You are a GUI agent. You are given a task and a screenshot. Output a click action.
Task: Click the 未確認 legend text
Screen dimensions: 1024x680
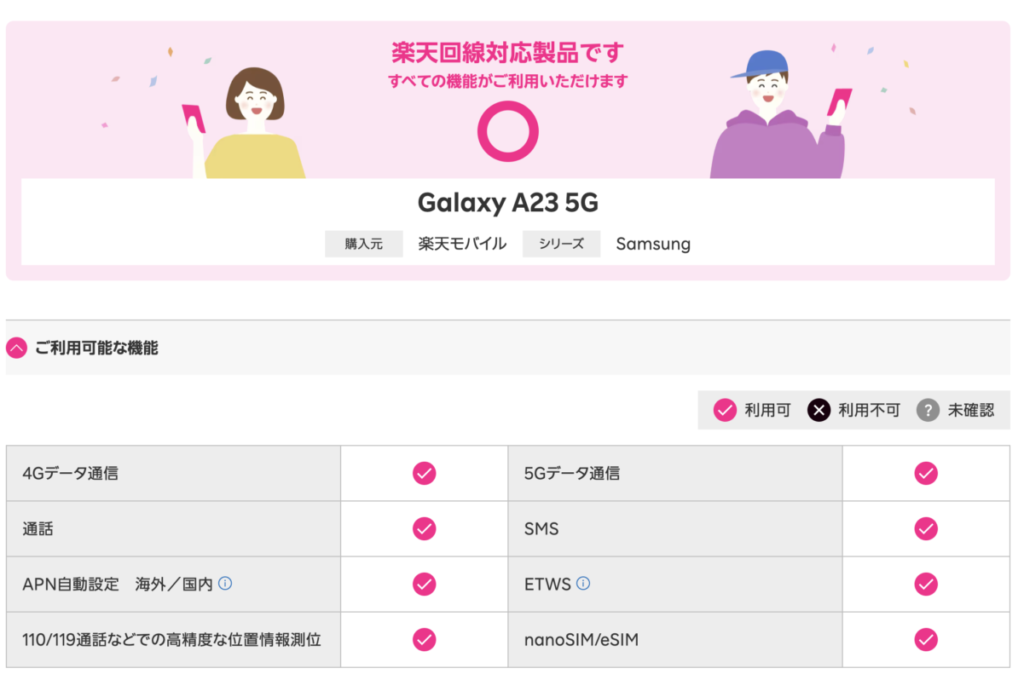971,410
